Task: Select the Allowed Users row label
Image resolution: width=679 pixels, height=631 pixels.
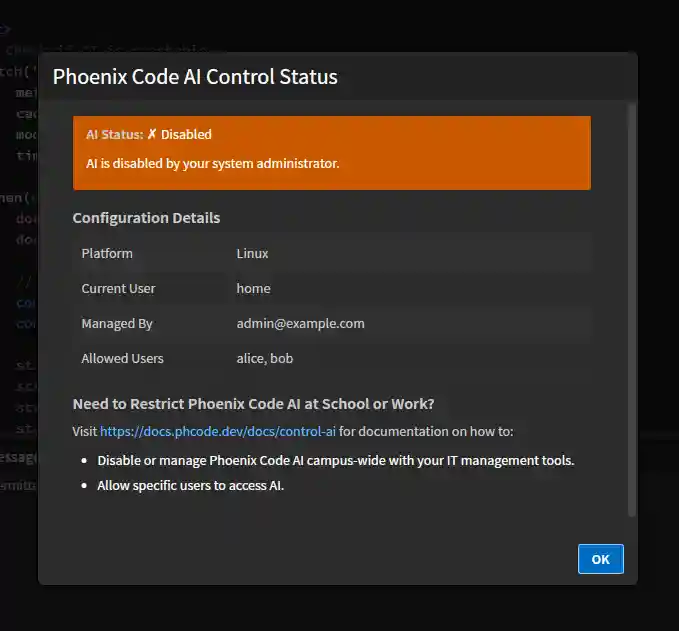Action: [122, 359]
